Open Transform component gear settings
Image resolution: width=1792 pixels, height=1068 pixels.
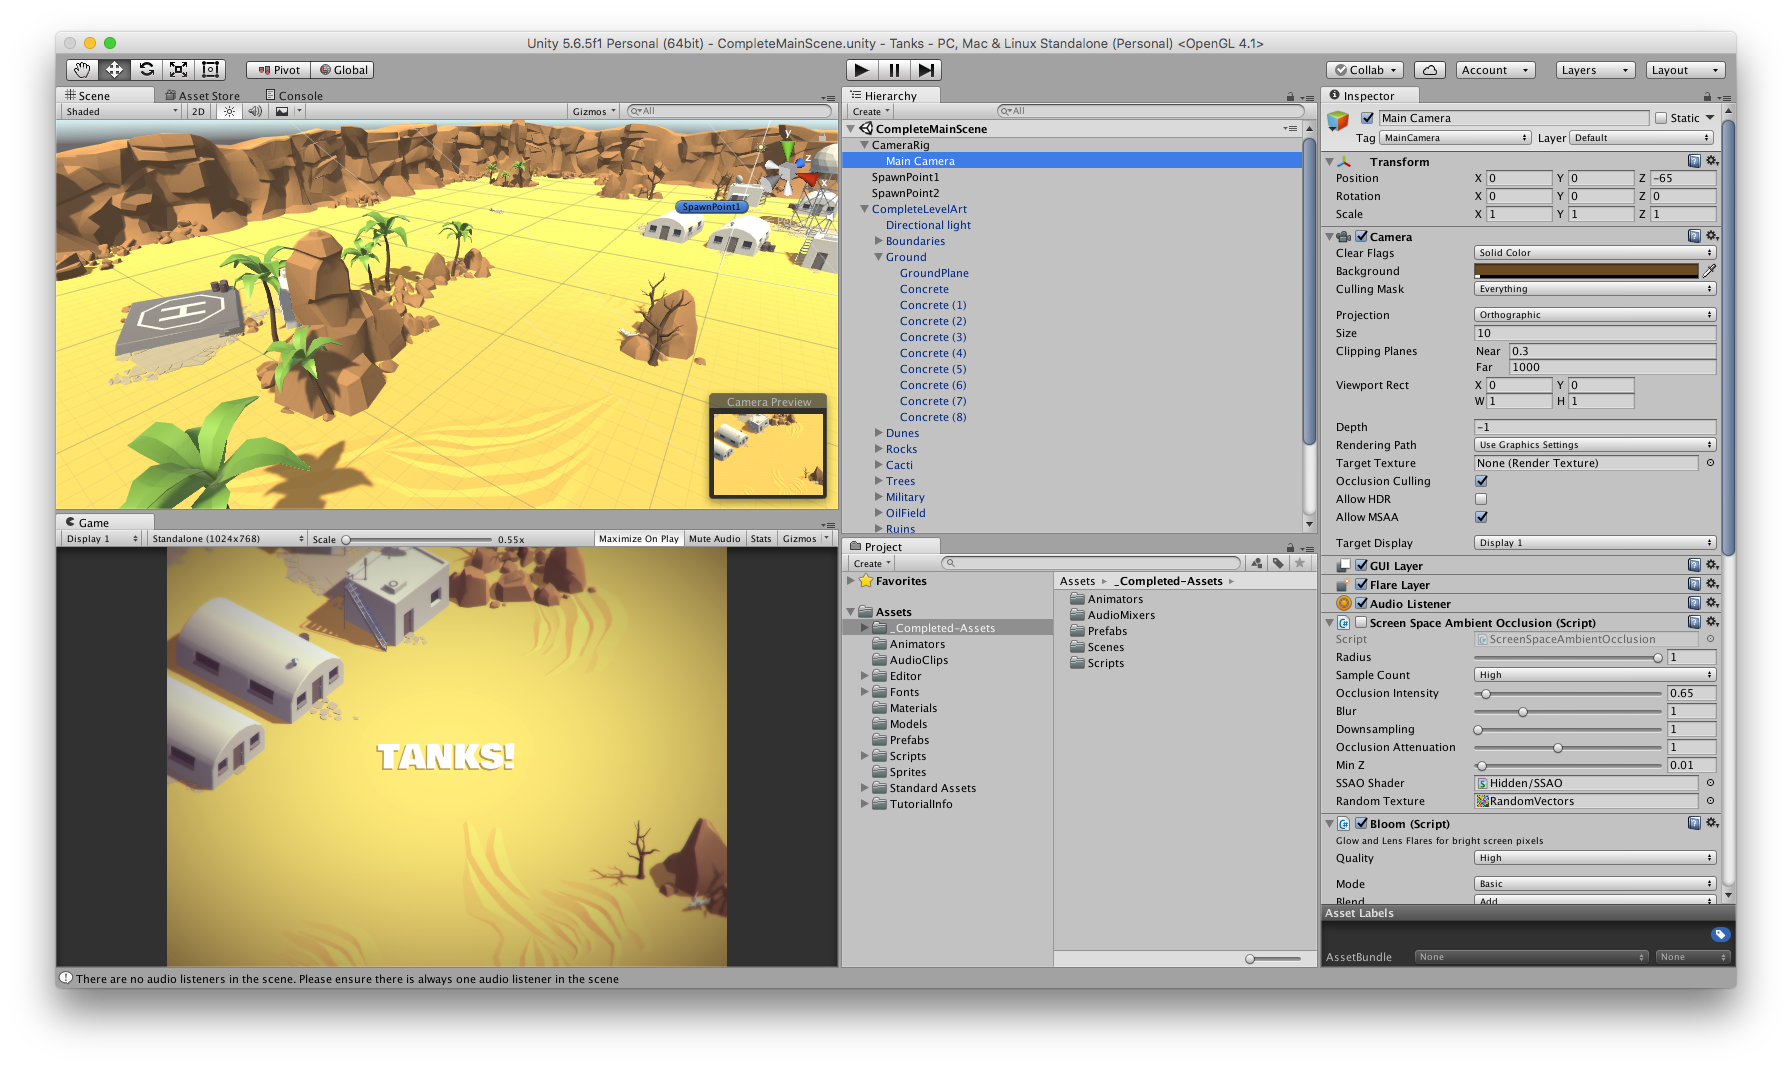(1712, 161)
